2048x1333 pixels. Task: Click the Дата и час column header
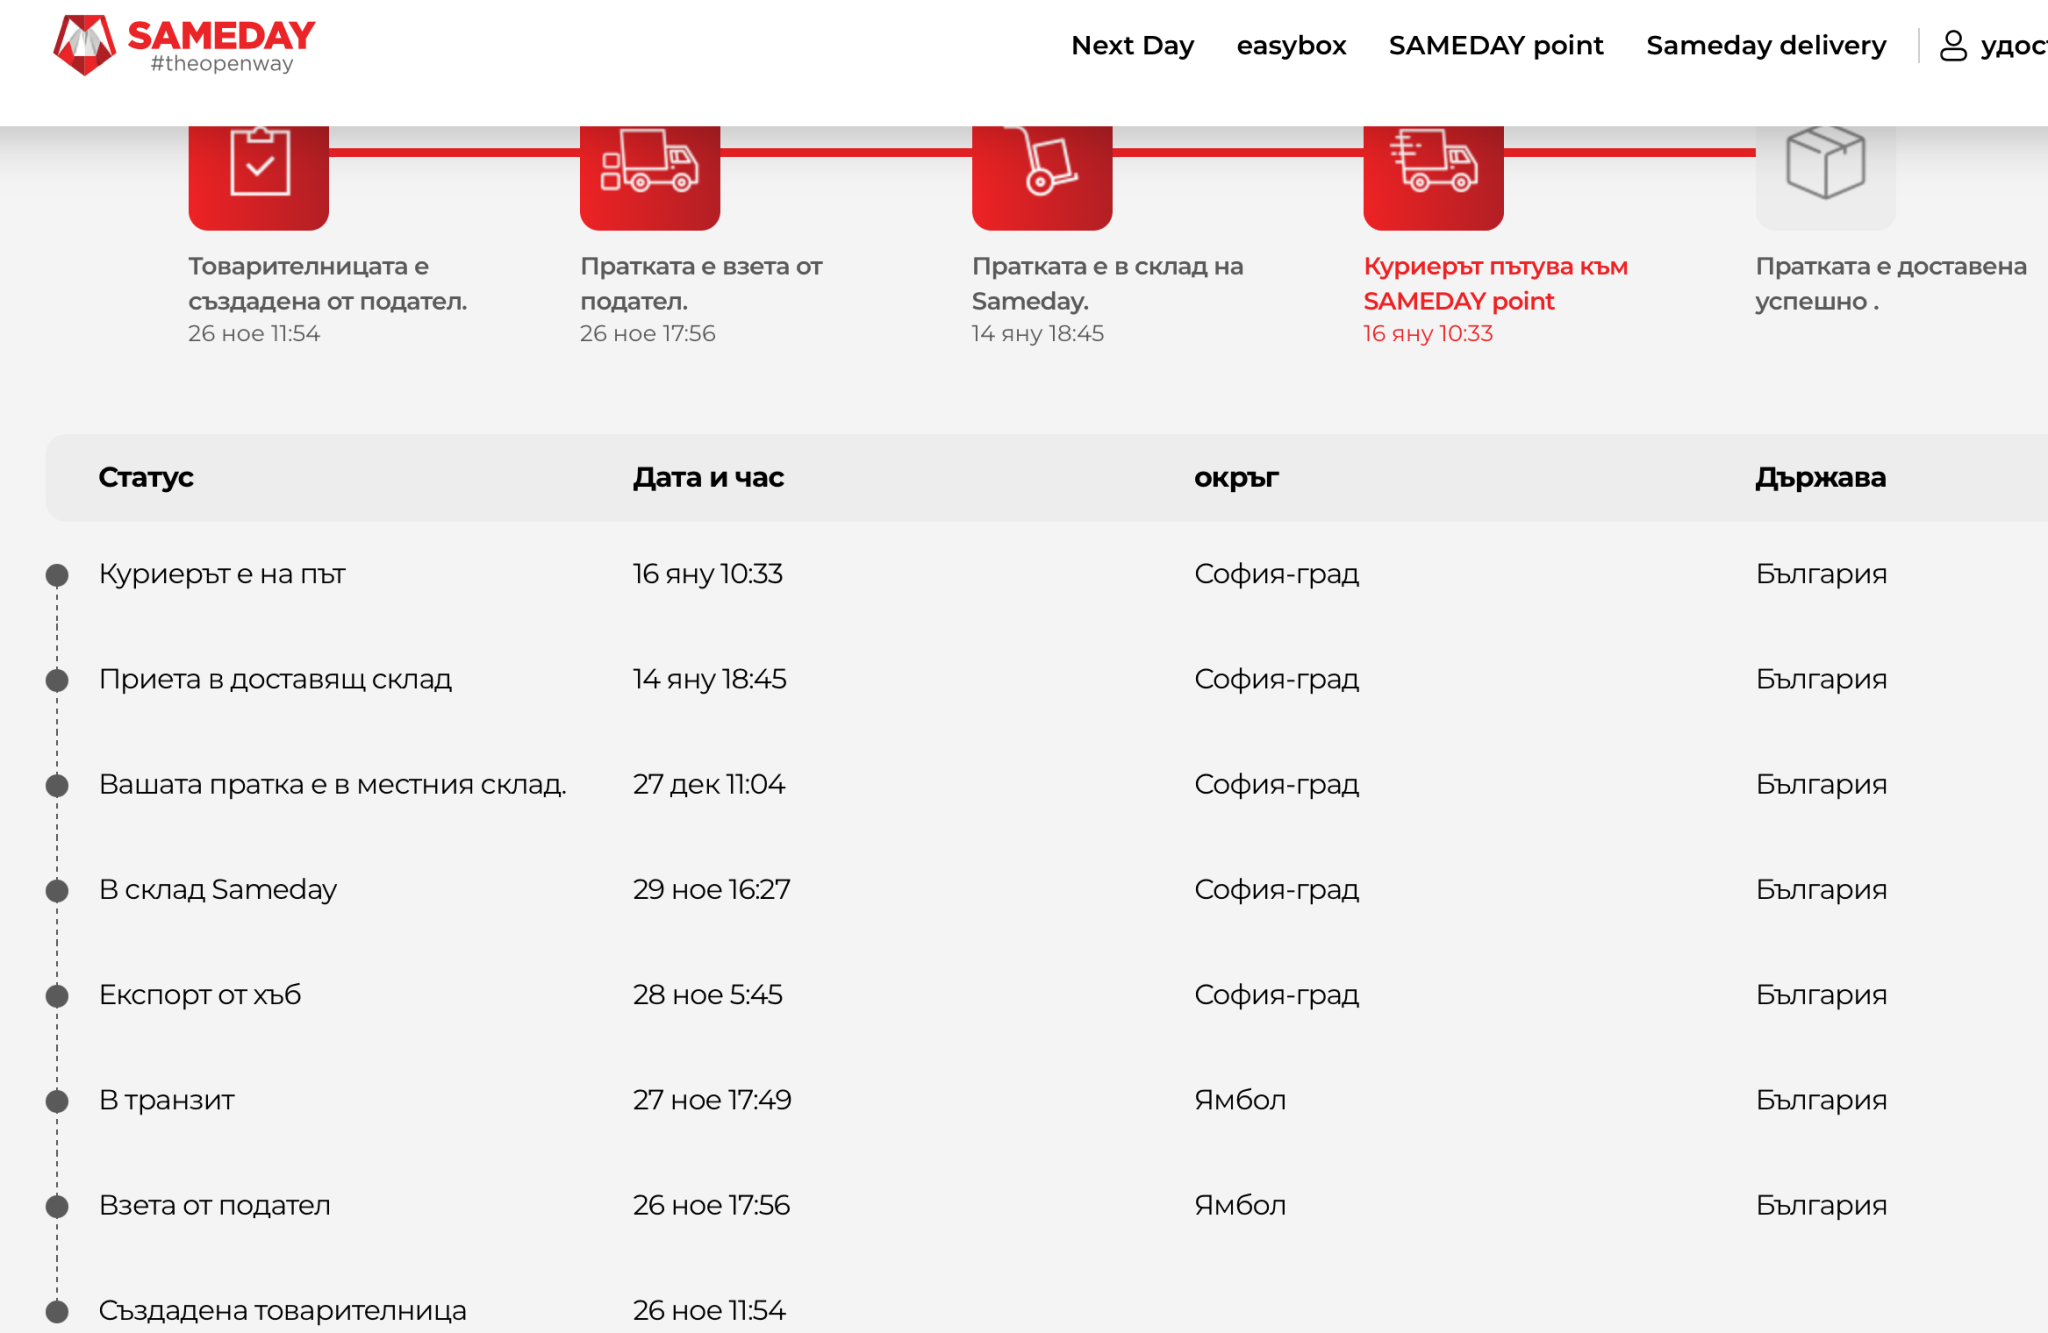708,478
